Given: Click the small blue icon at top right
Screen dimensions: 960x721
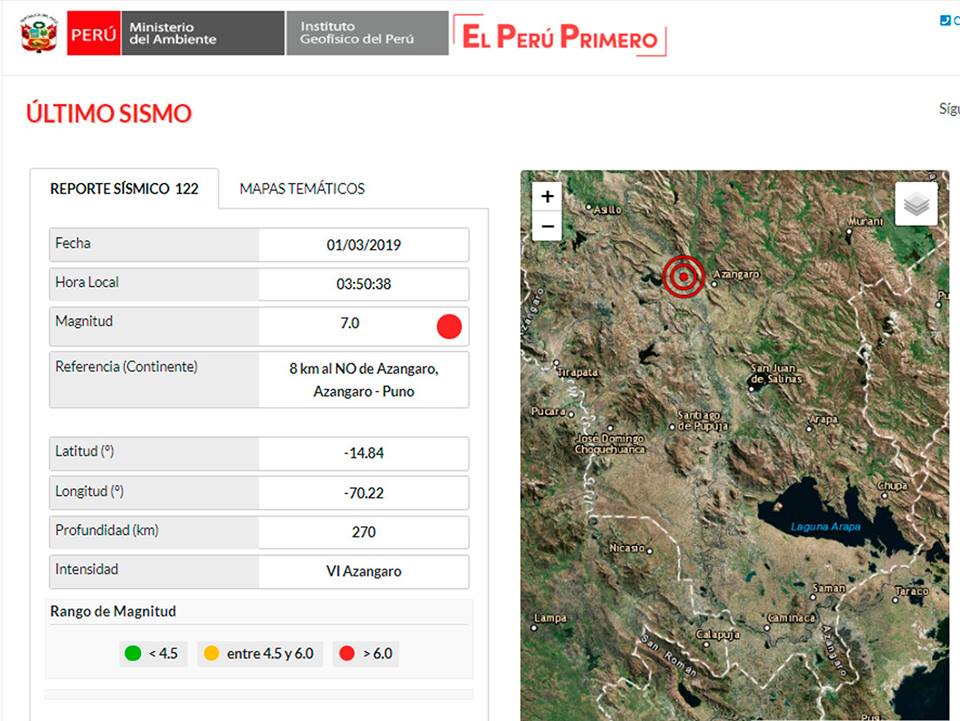Looking at the screenshot, I should 945,21.
